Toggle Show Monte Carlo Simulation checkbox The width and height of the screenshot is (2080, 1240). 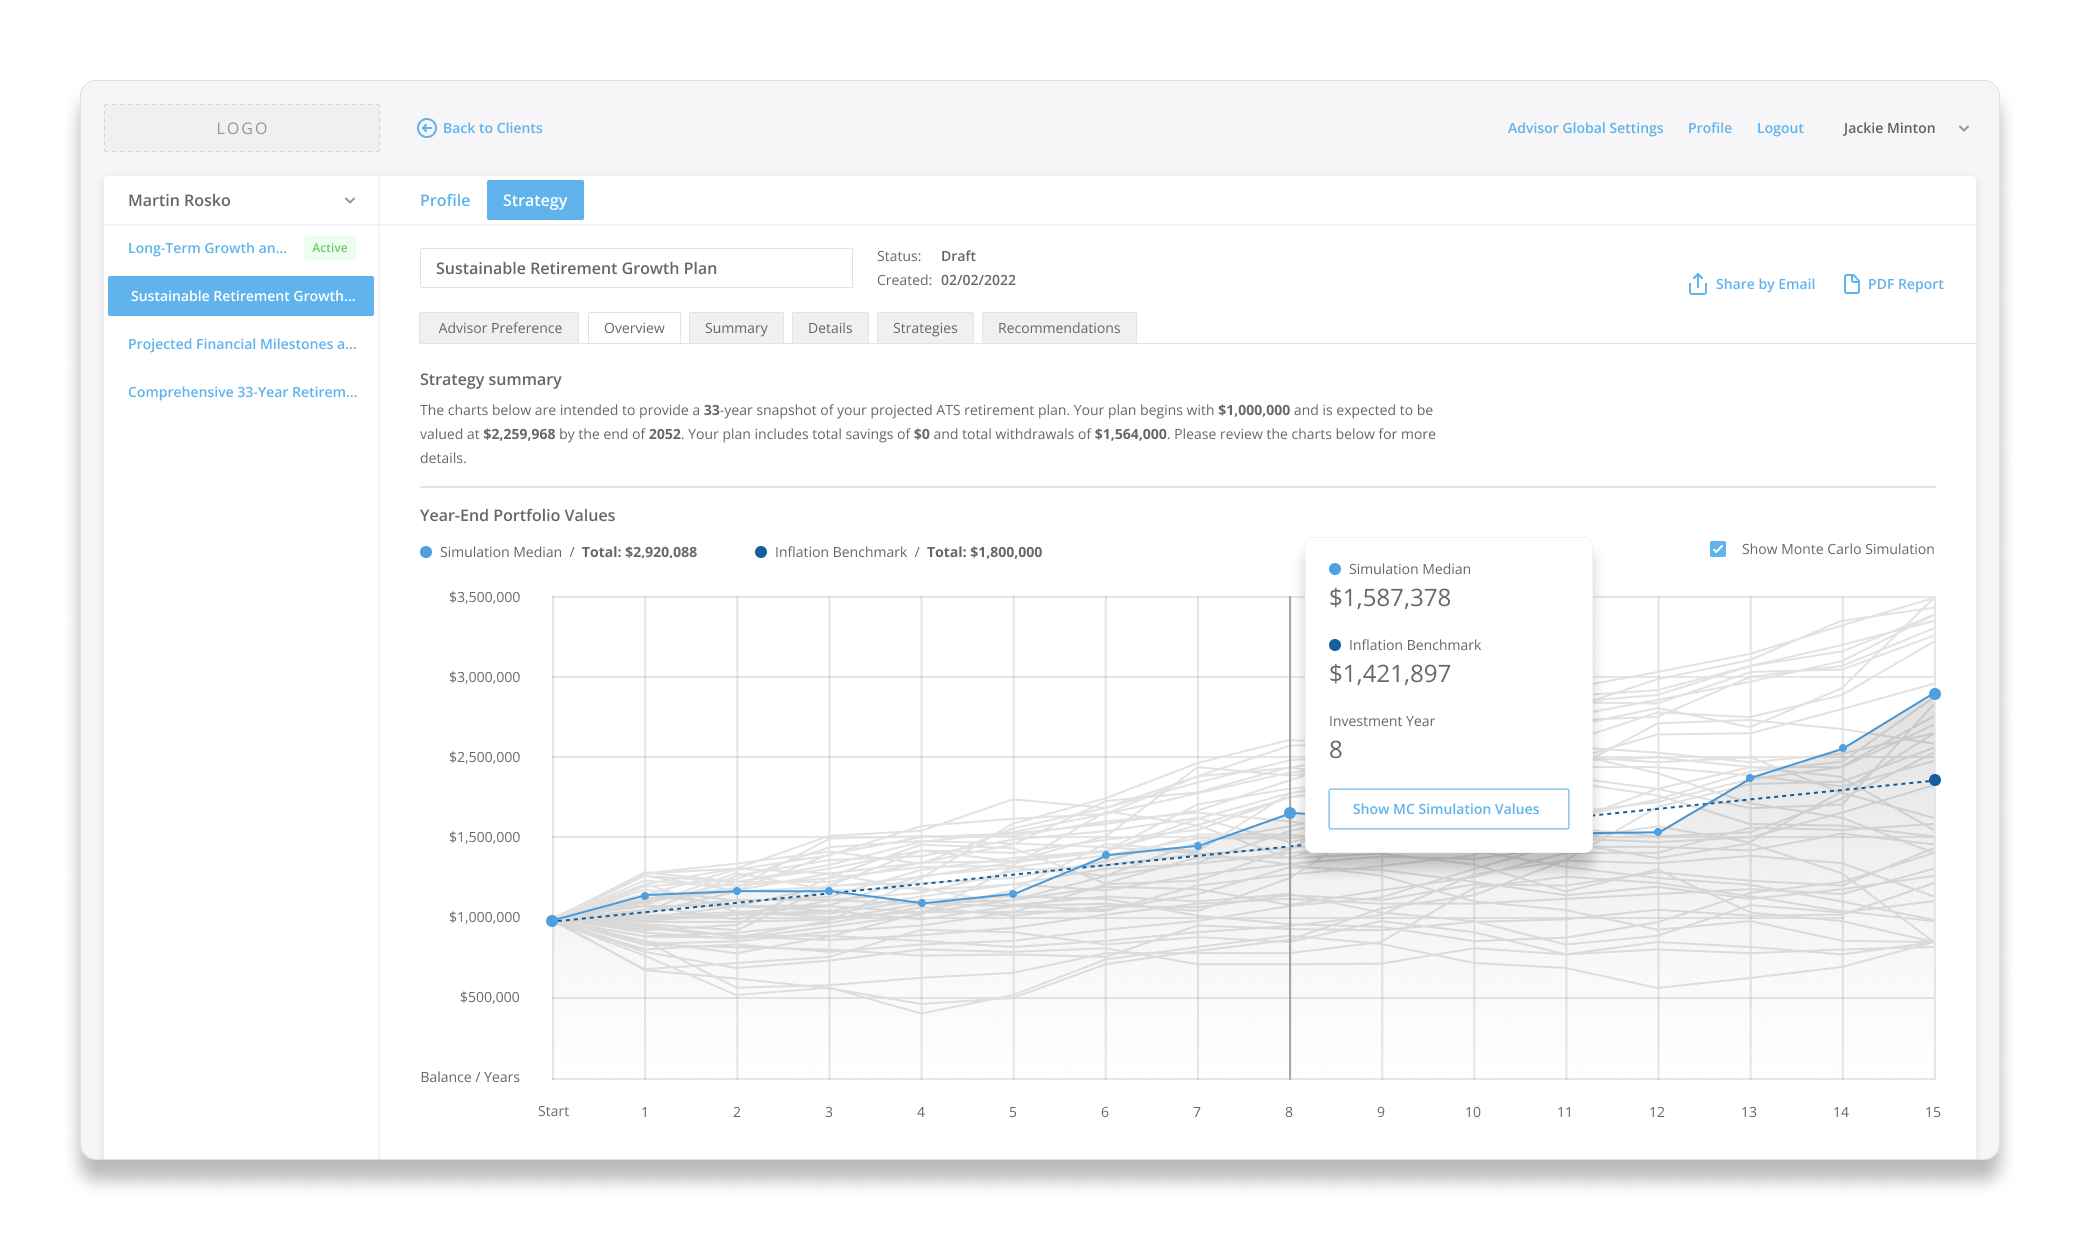1718,549
